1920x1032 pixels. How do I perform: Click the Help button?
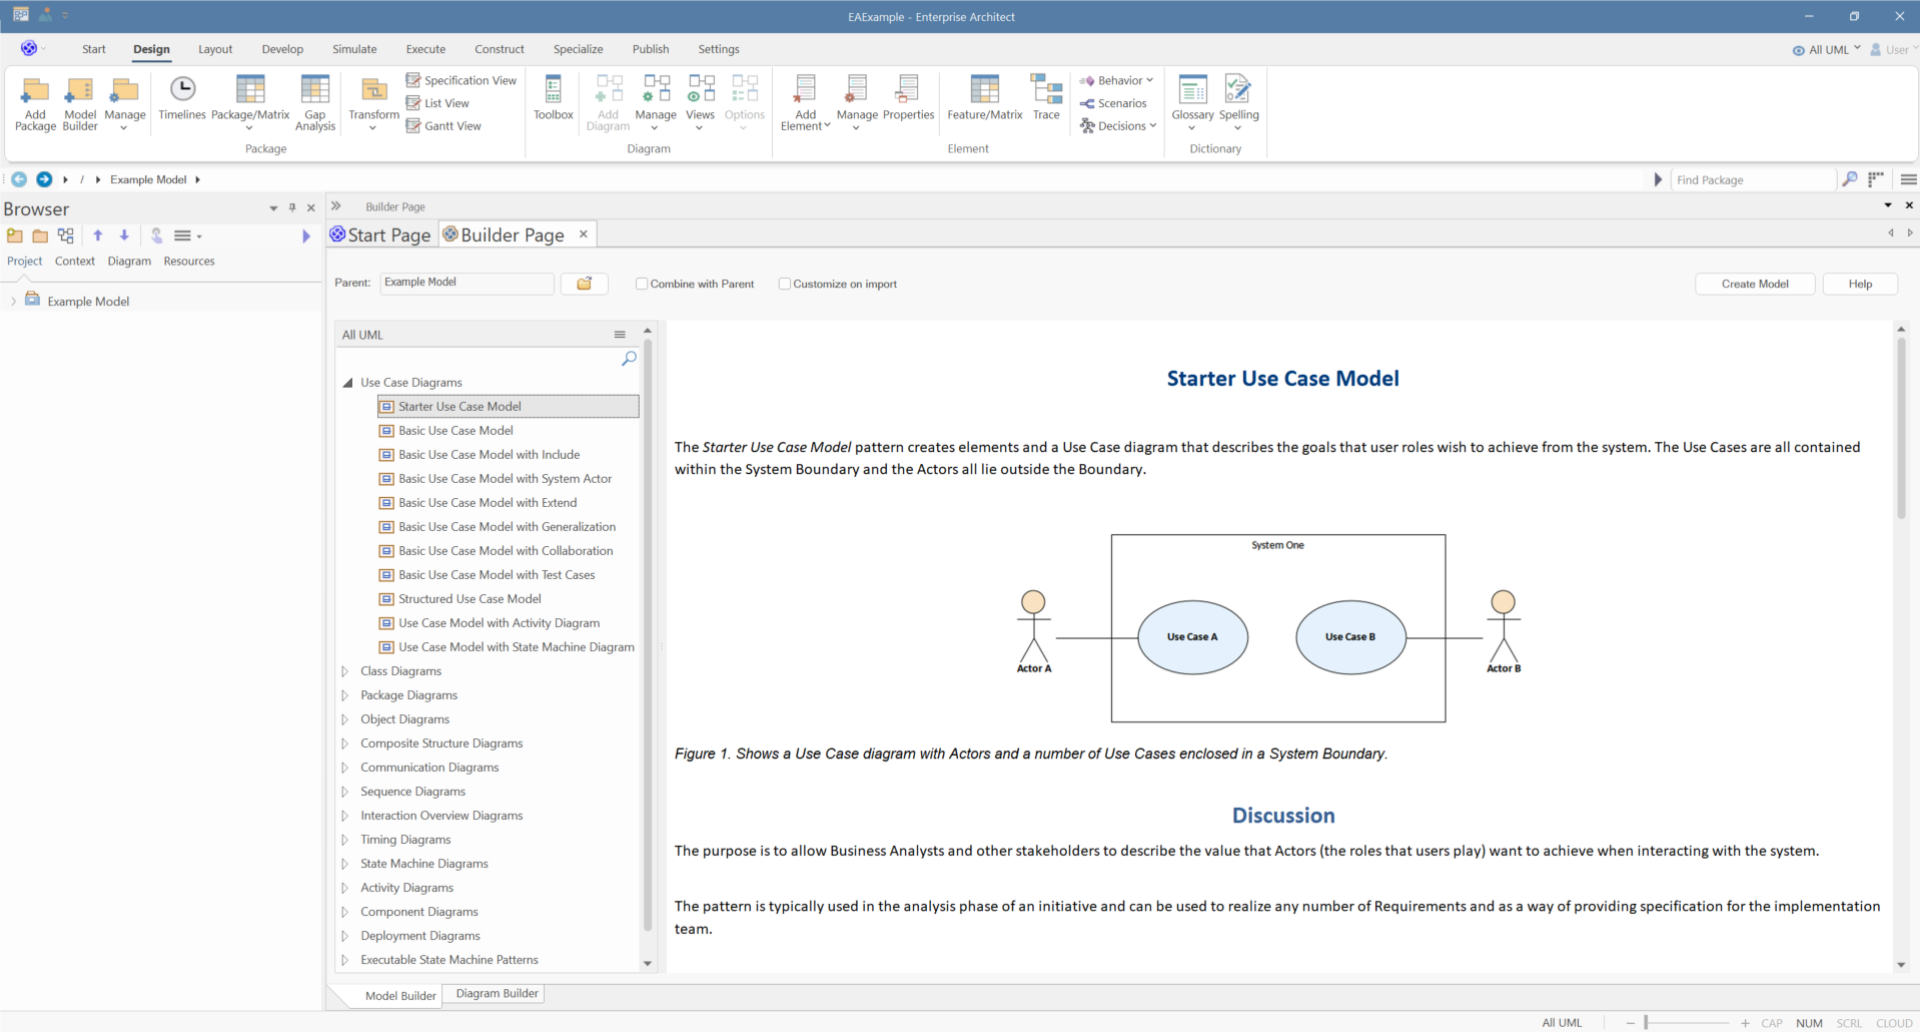1860,284
